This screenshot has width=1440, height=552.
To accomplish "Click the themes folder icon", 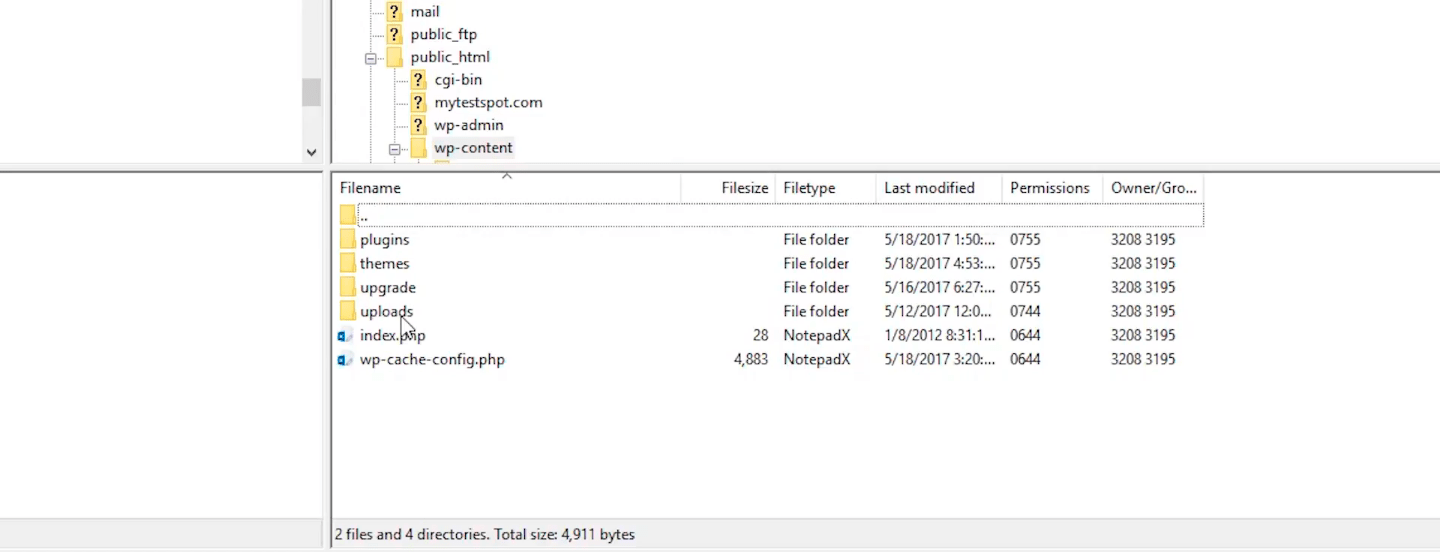I will click(x=347, y=264).
